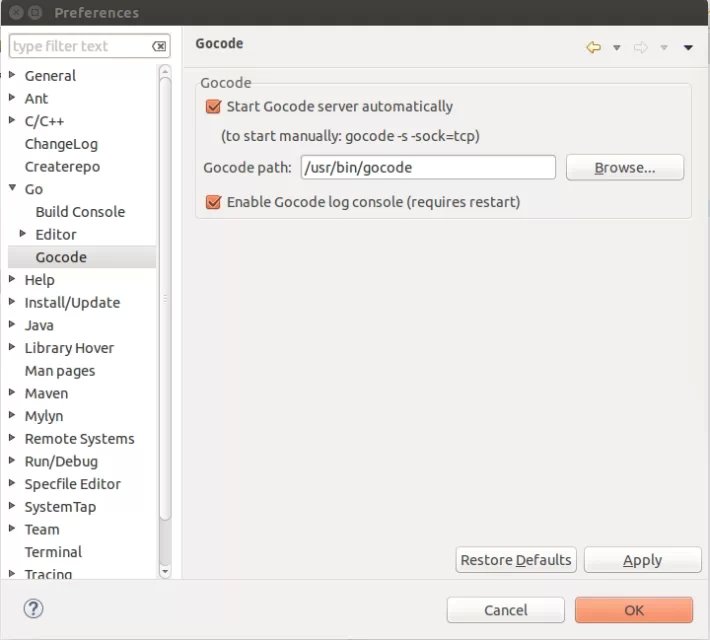Select the Java preferences label
The width and height of the screenshot is (710, 640).
[39, 325]
